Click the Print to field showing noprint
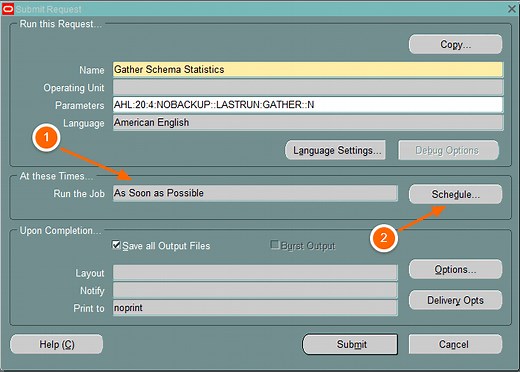The width and height of the screenshot is (520, 372). [255, 308]
